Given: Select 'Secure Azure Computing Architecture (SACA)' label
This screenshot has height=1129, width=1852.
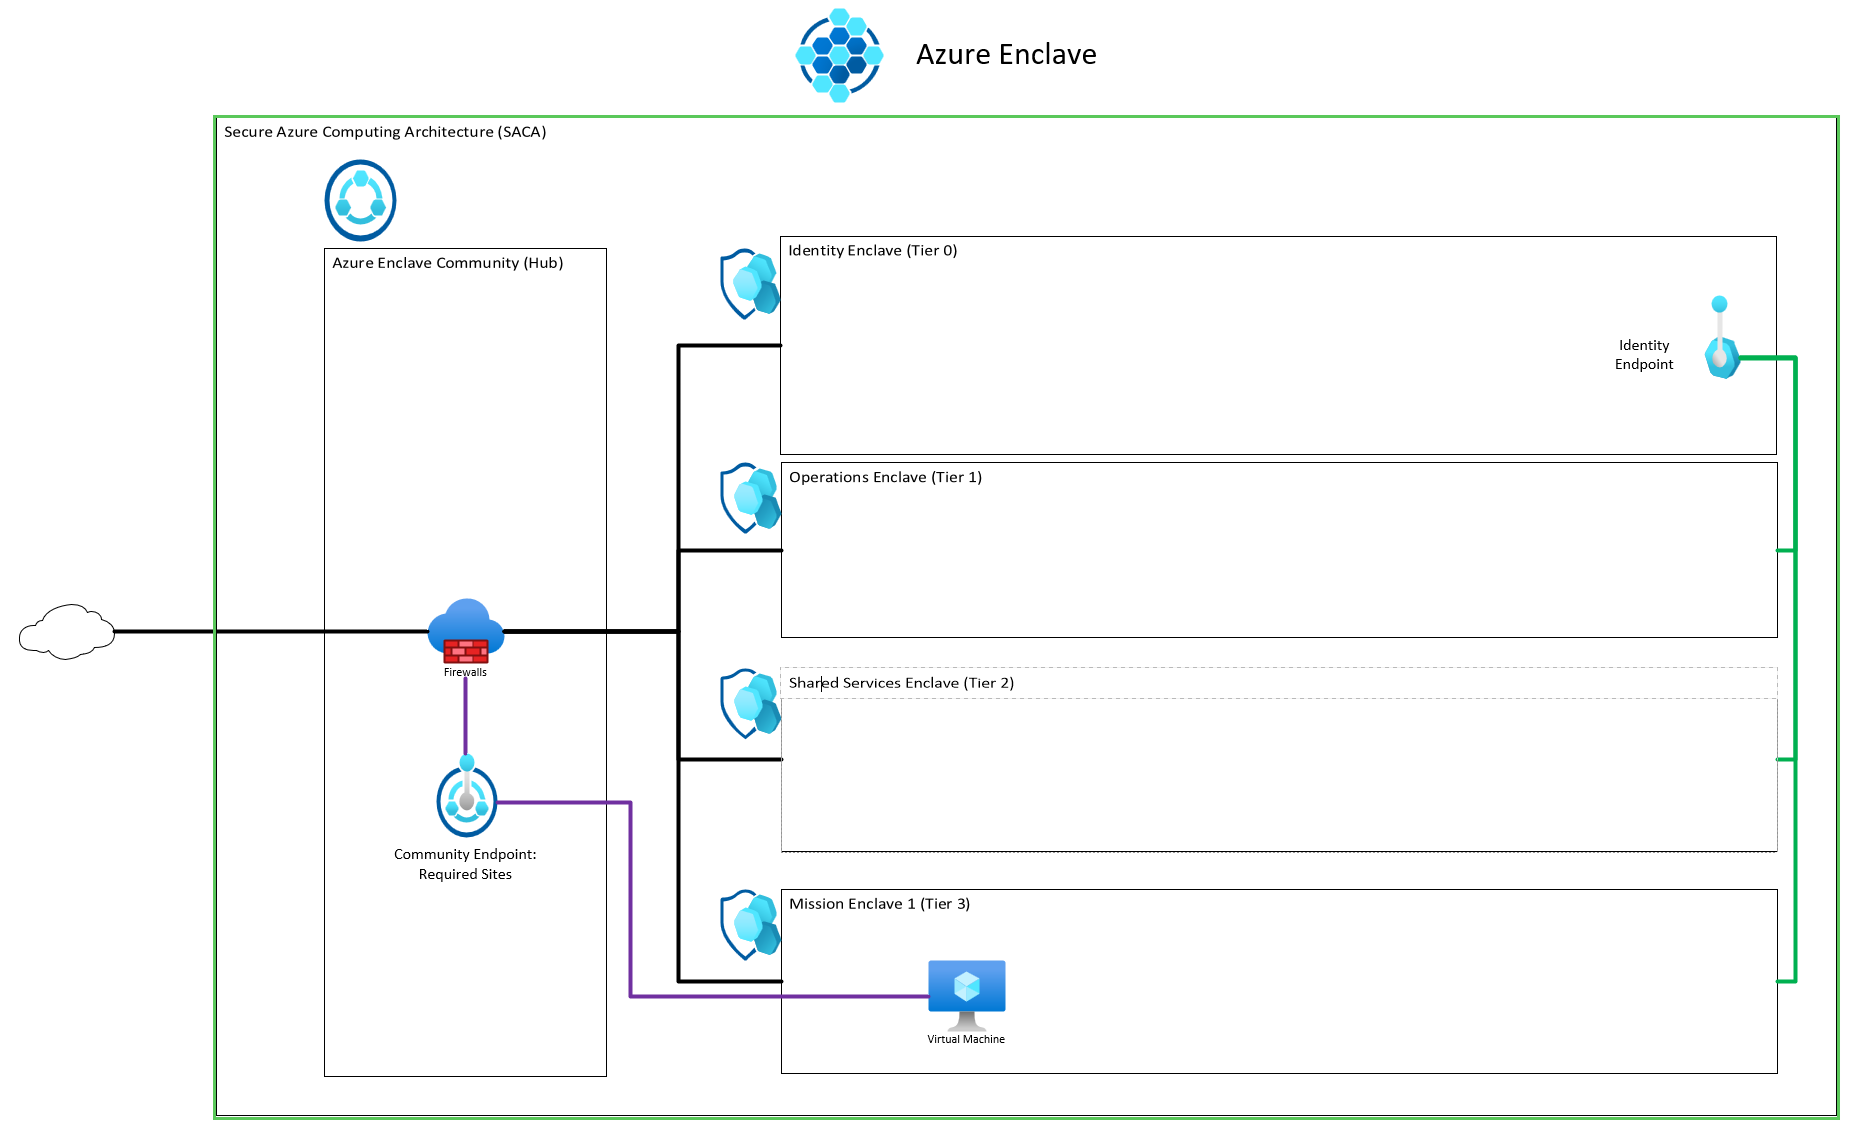Looking at the screenshot, I should tap(385, 132).
